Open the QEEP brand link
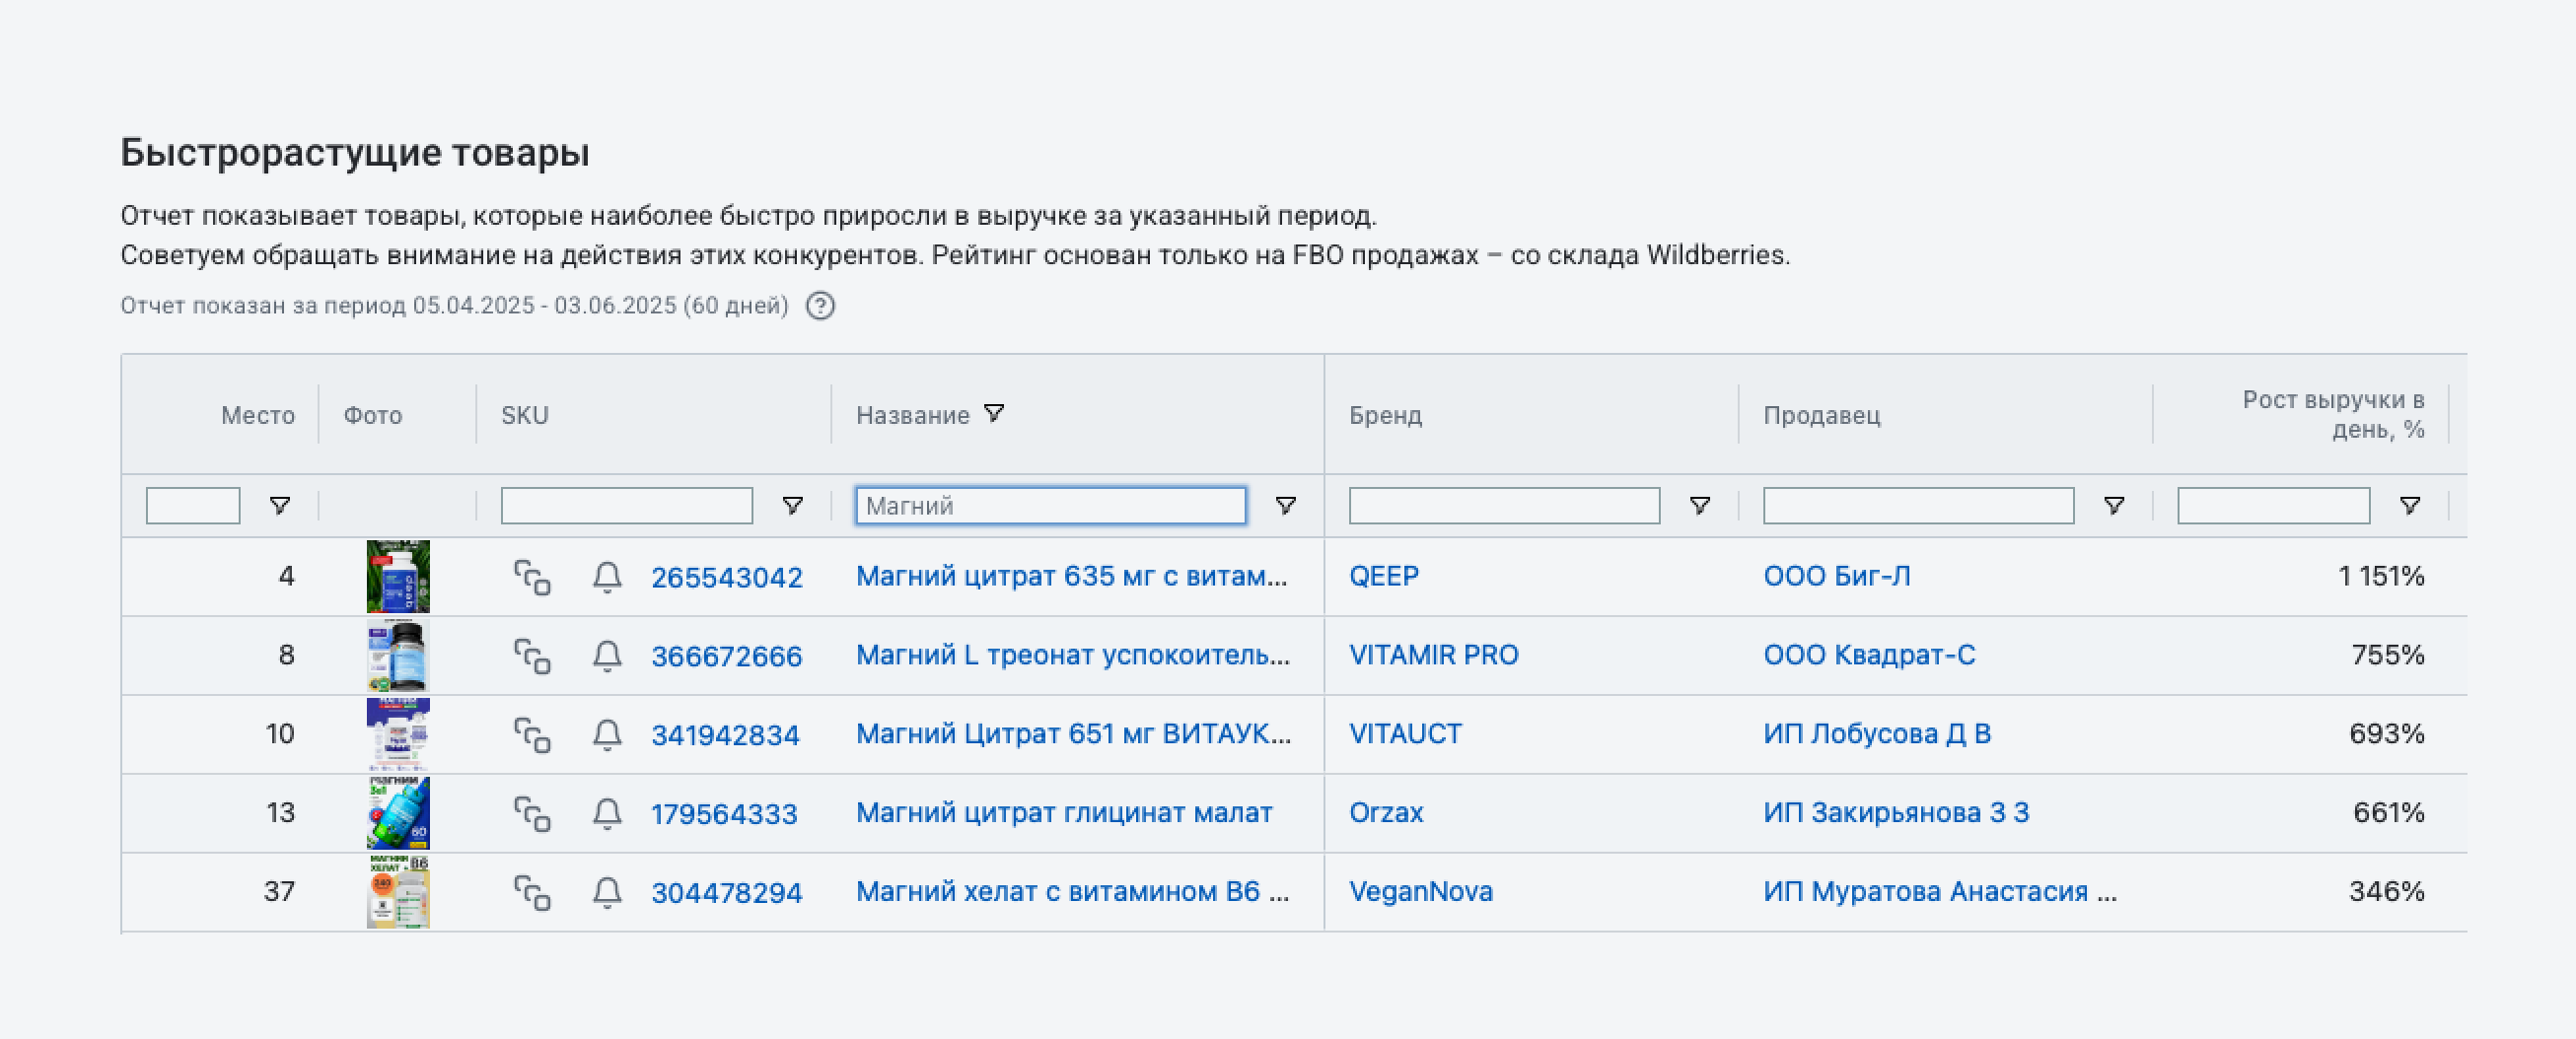Image resolution: width=2576 pixels, height=1039 pixels. click(x=1384, y=577)
